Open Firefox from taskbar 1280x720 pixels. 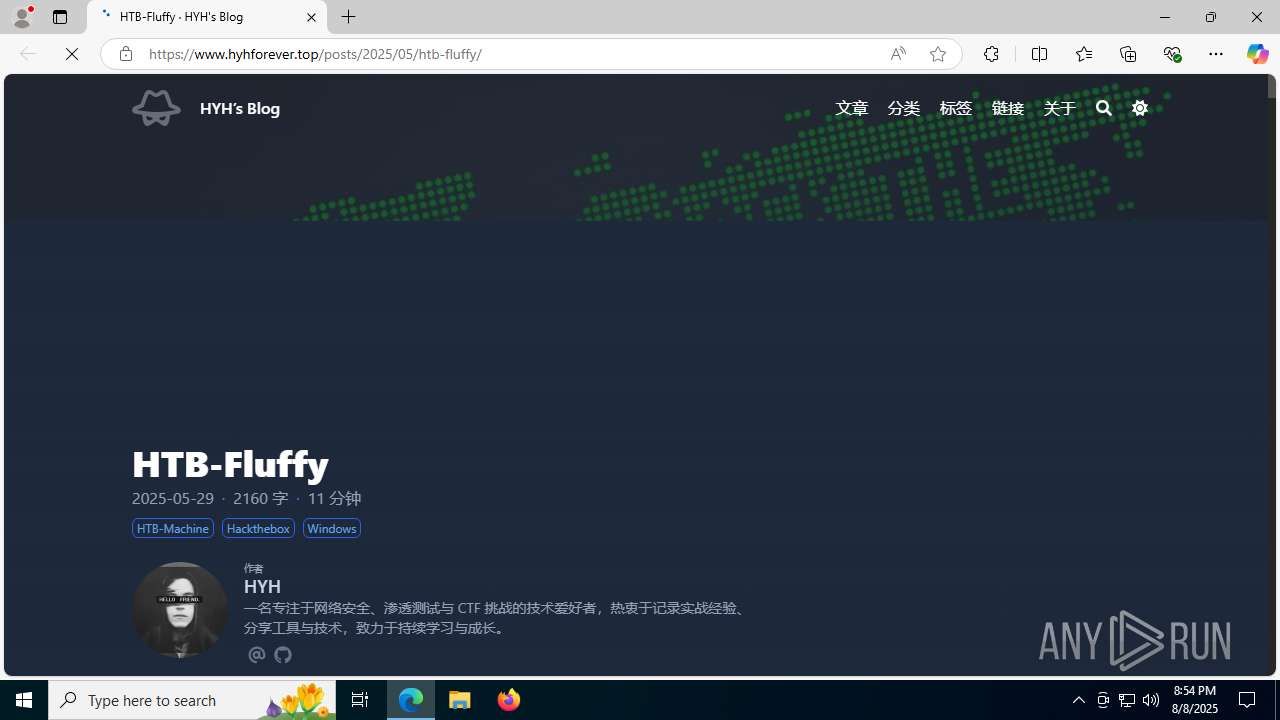[508, 700]
